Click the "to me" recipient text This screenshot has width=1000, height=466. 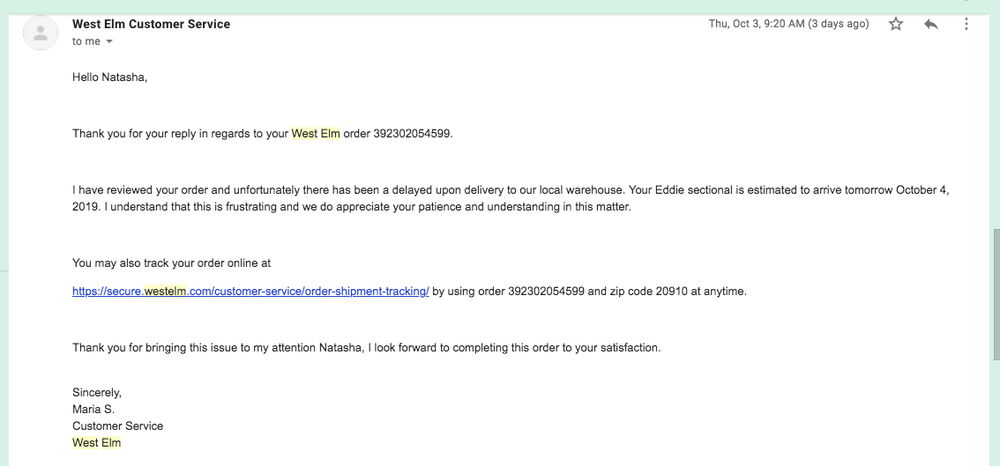point(86,42)
